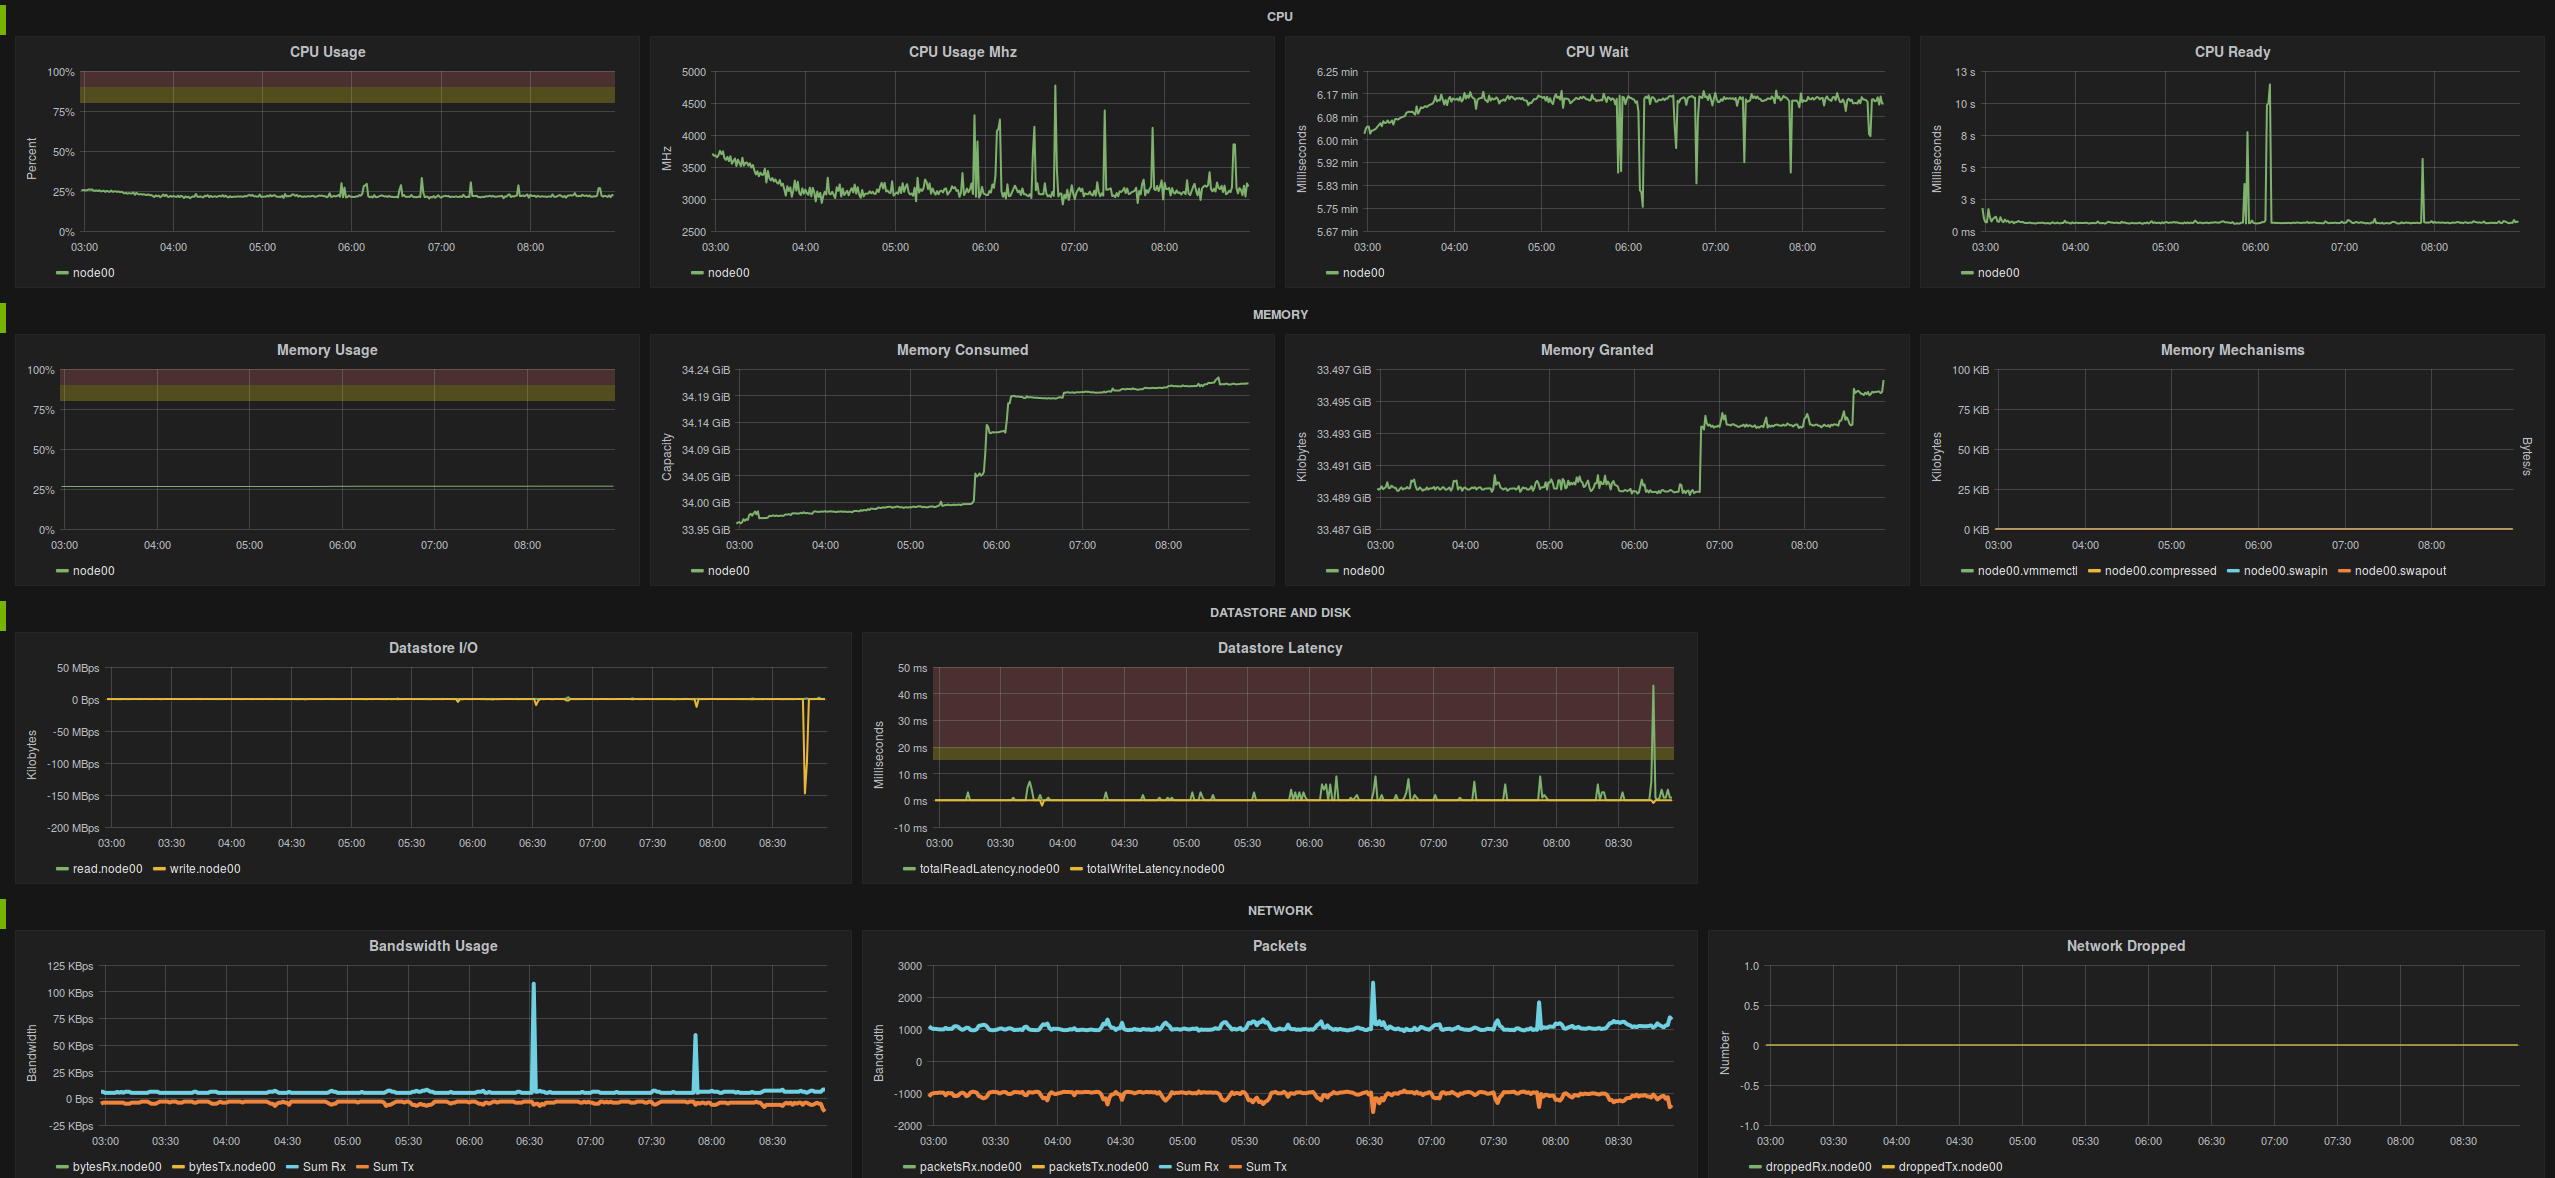Toggle the write.node00 series in the legend

(x=205, y=869)
